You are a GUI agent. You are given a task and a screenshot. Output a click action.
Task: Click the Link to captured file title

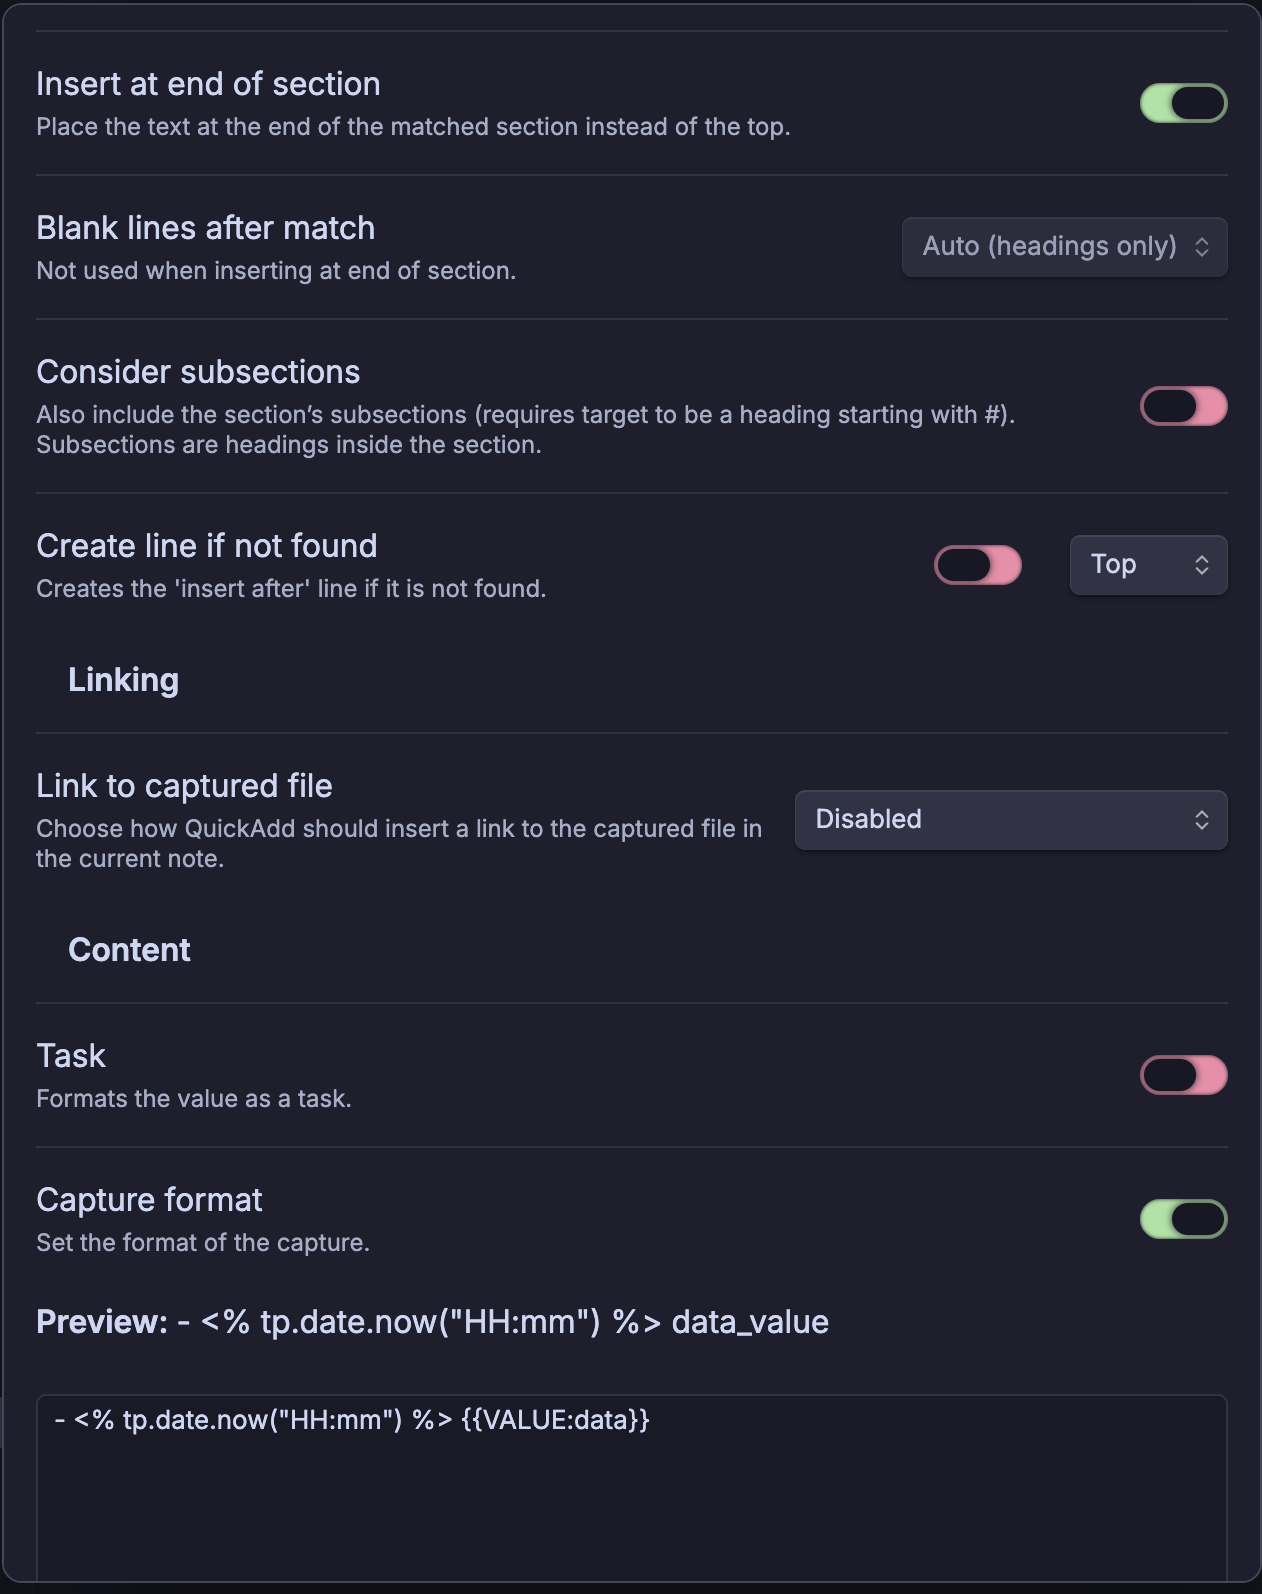pyautogui.click(x=184, y=786)
